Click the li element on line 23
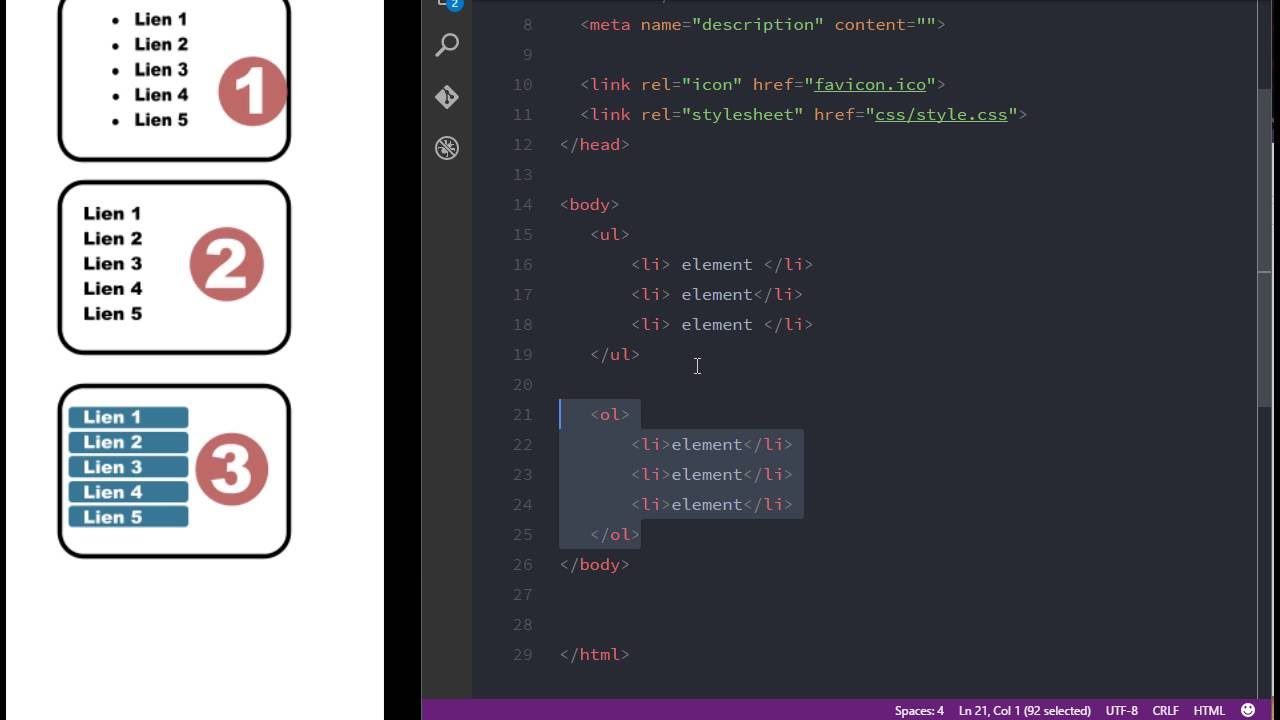The image size is (1280, 720). tap(712, 474)
